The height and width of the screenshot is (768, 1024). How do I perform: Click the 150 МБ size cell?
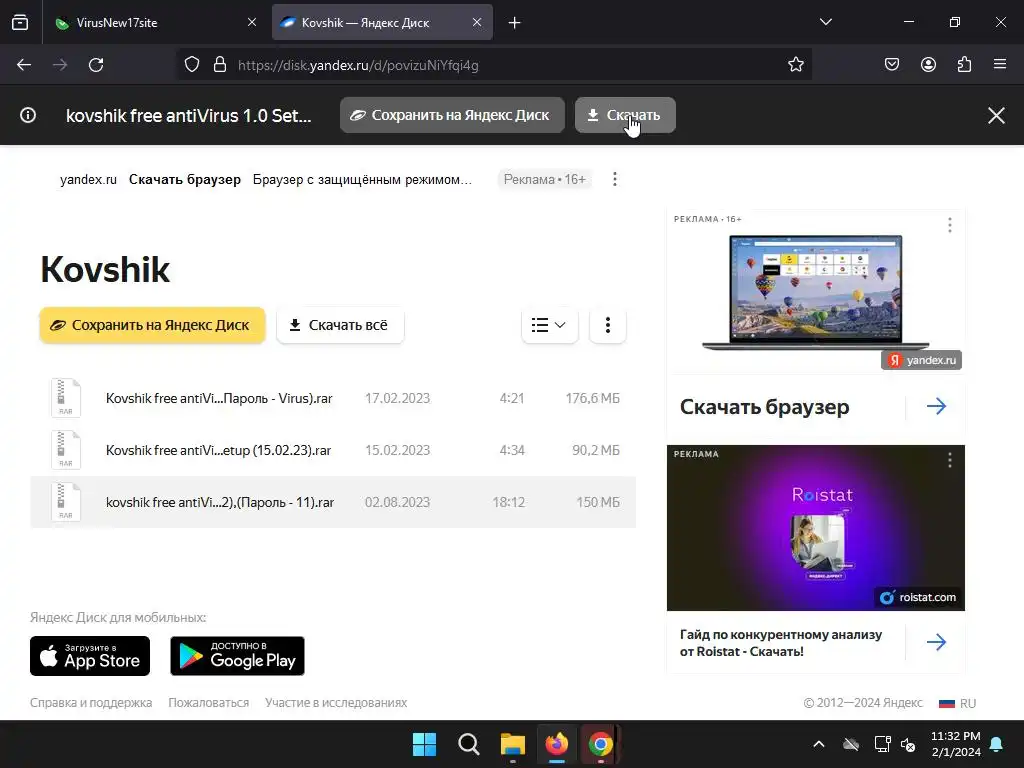[x=598, y=502]
